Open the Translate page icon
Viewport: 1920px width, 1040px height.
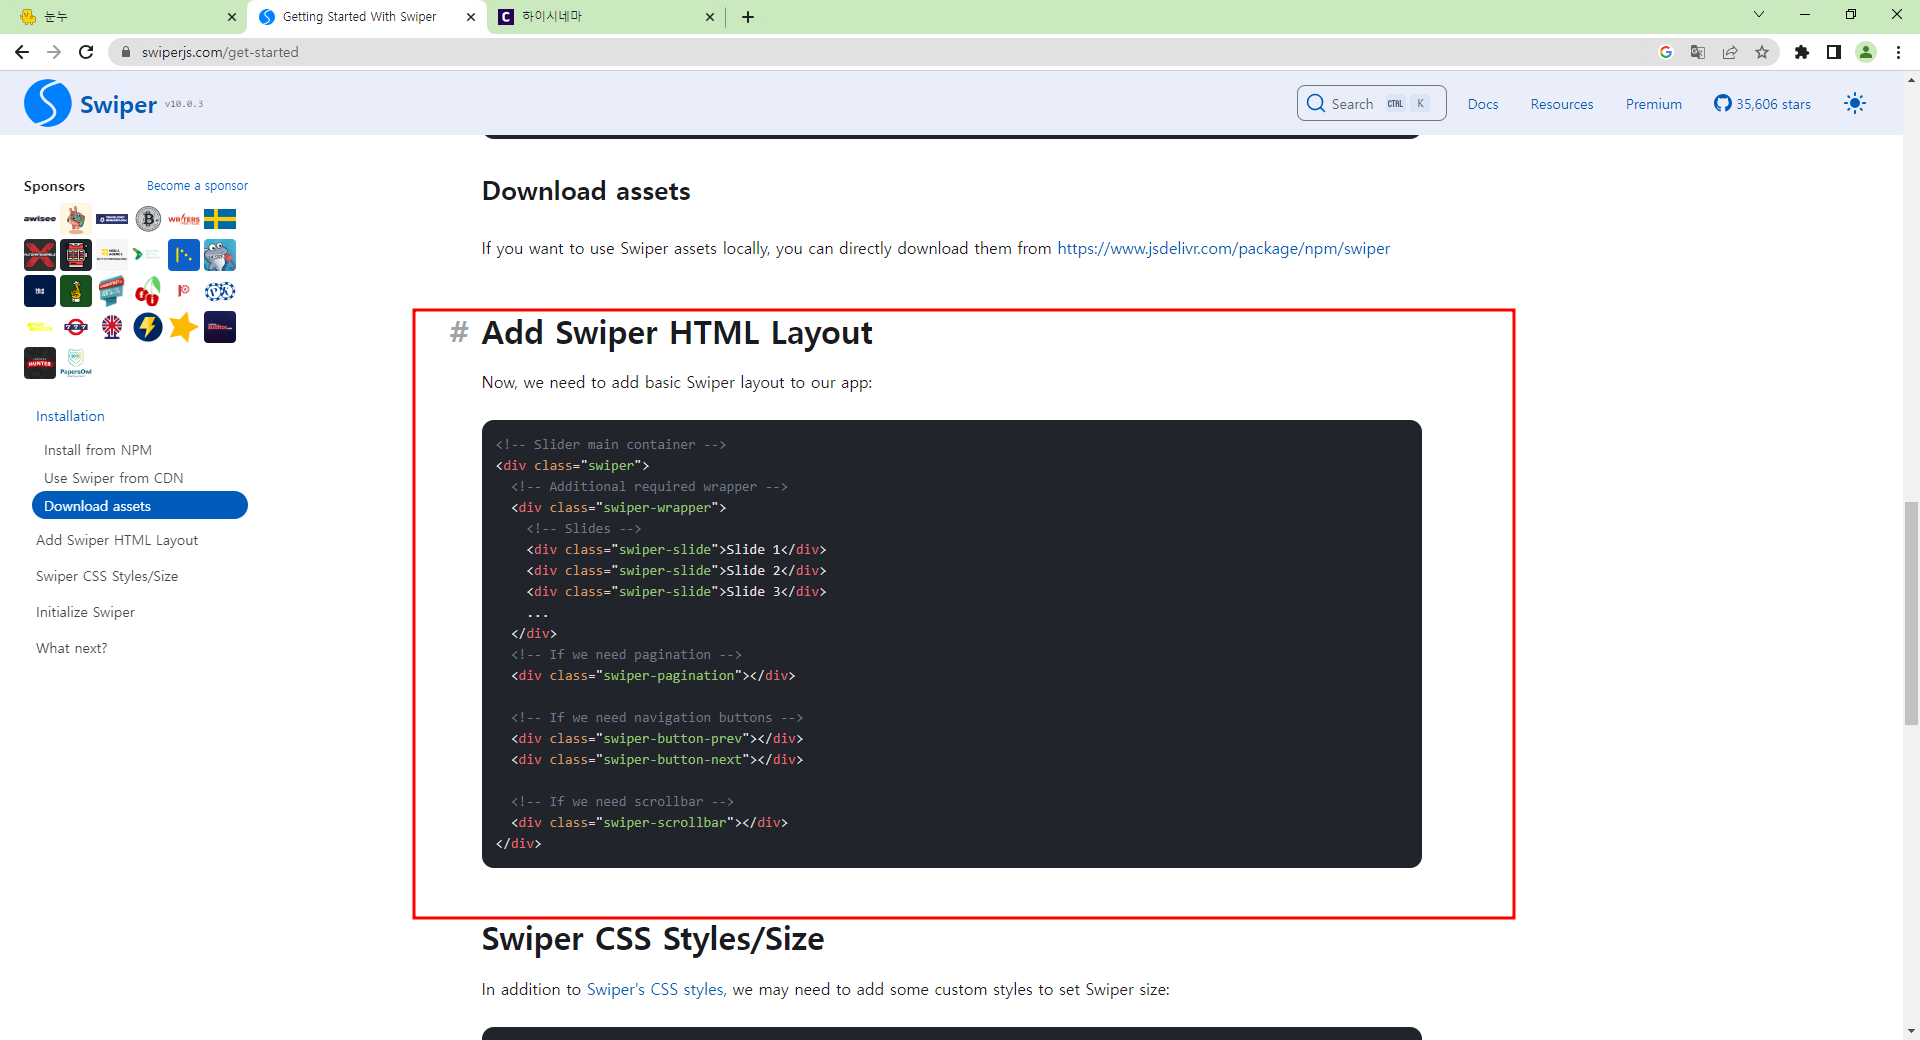tap(1698, 52)
